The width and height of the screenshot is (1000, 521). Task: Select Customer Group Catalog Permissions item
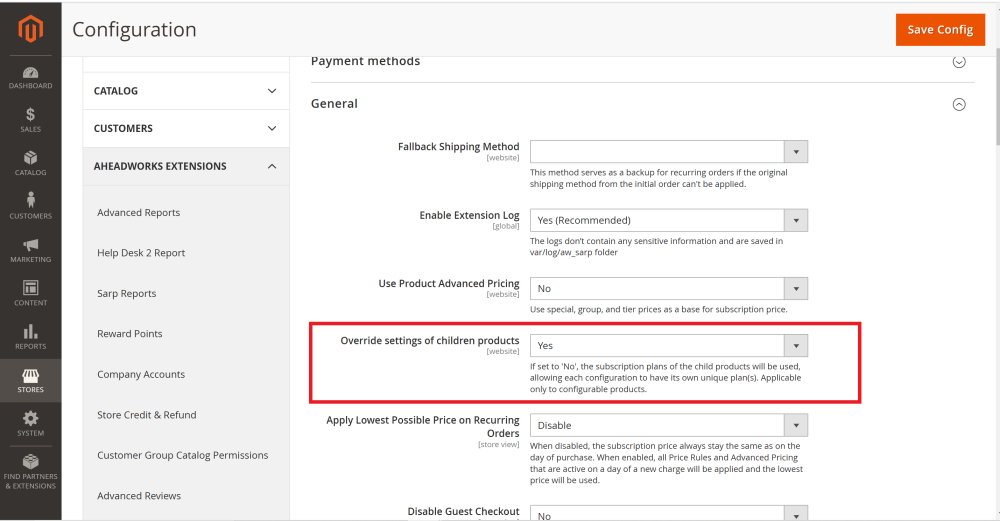pos(182,455)
